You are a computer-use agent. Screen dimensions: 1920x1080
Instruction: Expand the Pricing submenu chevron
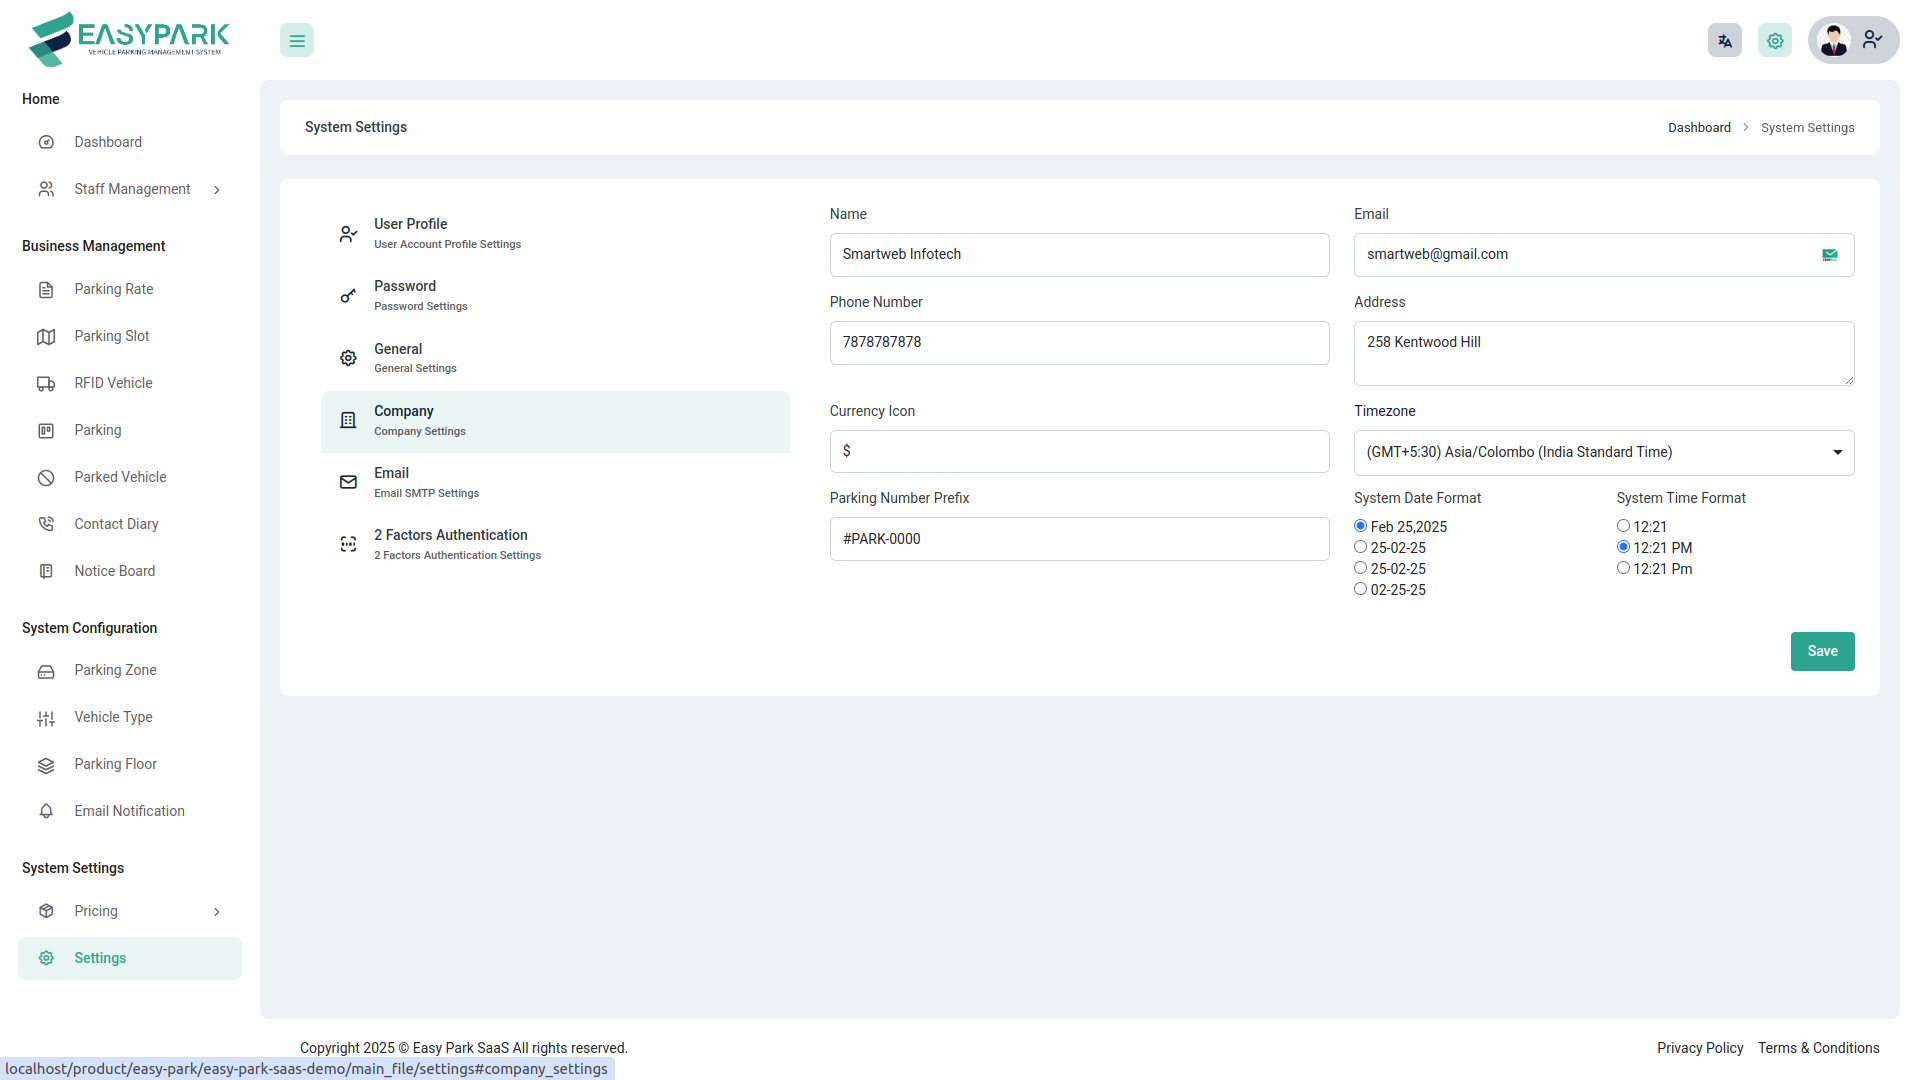(217, 912)
